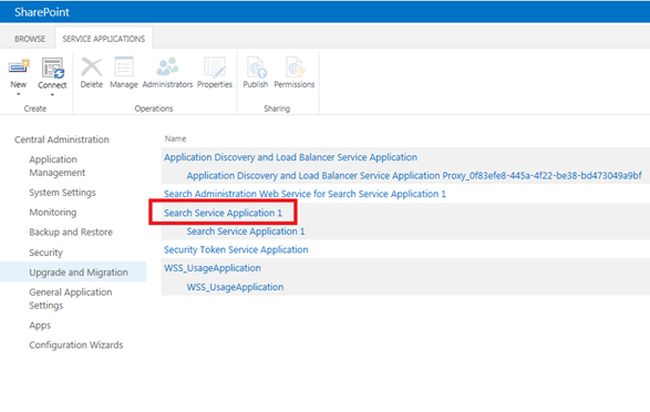Image resolution: width=650 pixels, height=412 pixels.
Task: Switch to the BROWSE tab
Action: [30, 39]
